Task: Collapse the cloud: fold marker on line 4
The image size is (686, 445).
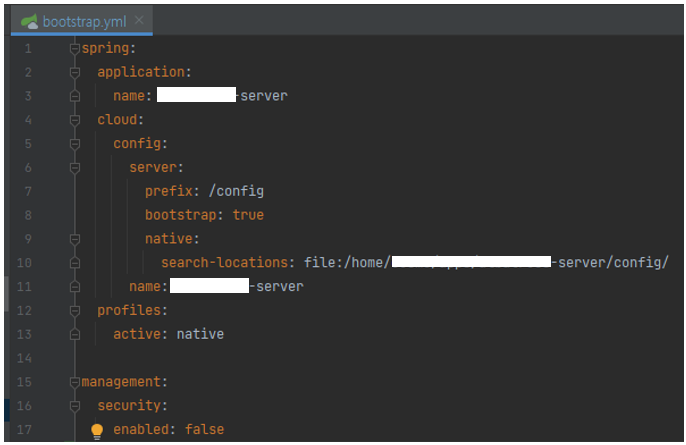Action: (75, 120)
